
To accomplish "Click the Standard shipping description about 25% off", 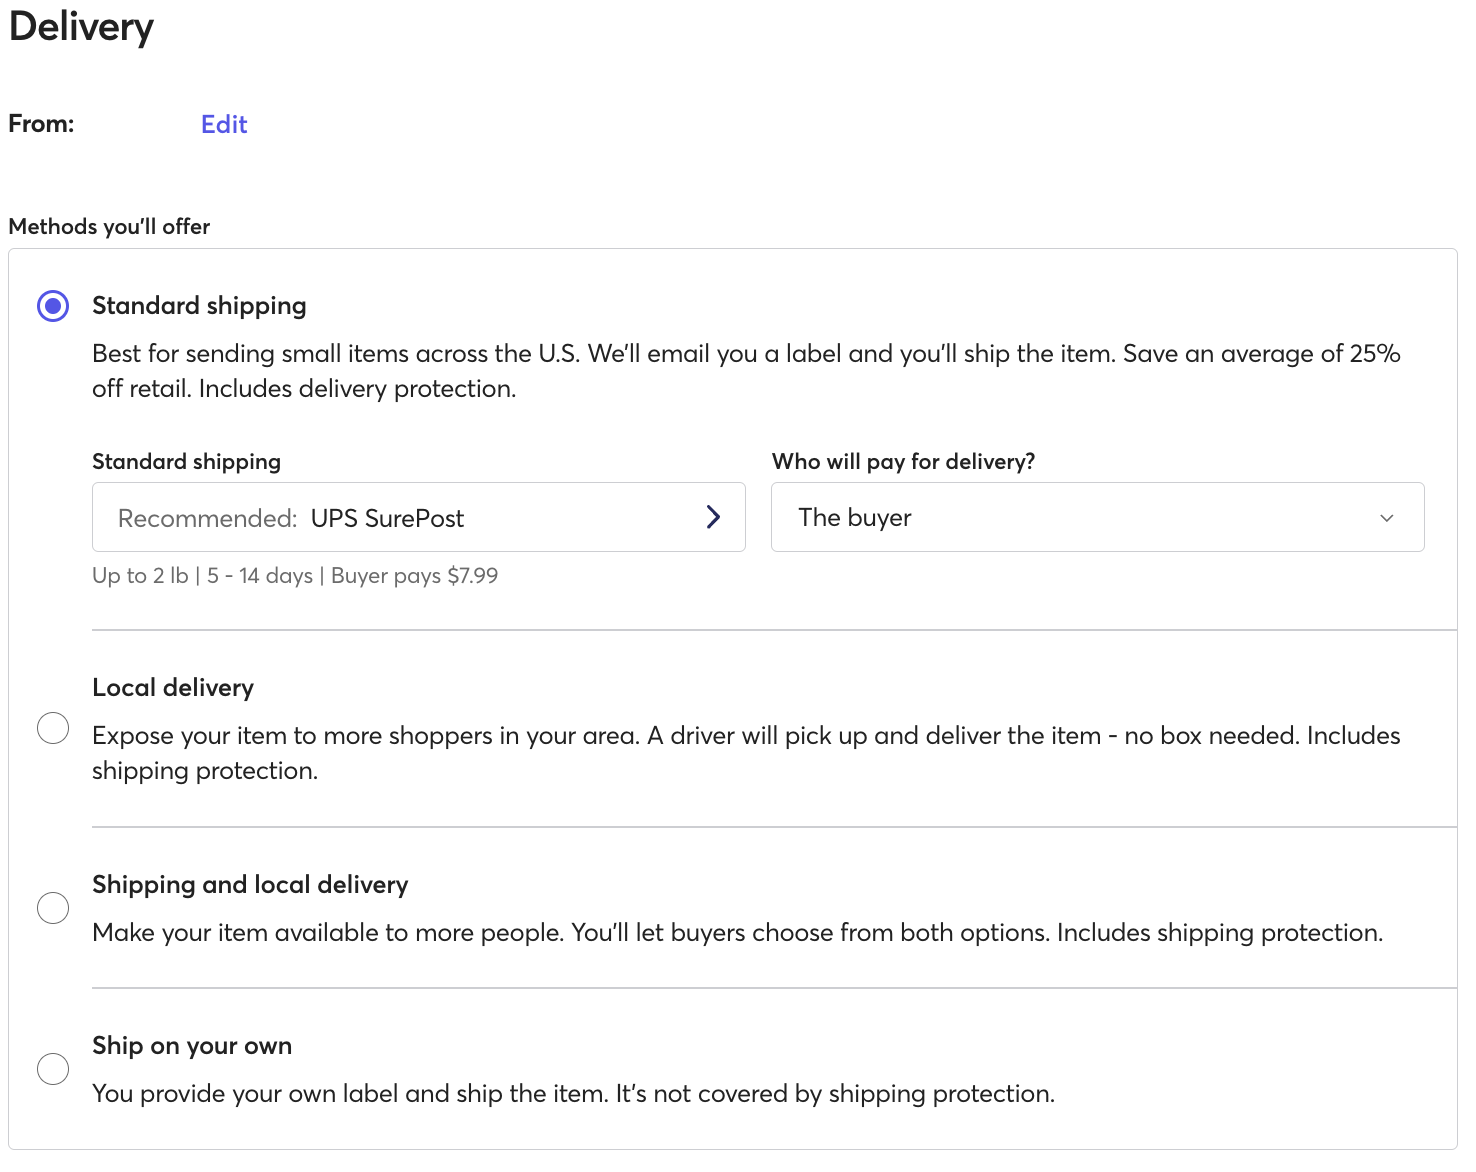I will coord(745,371).
